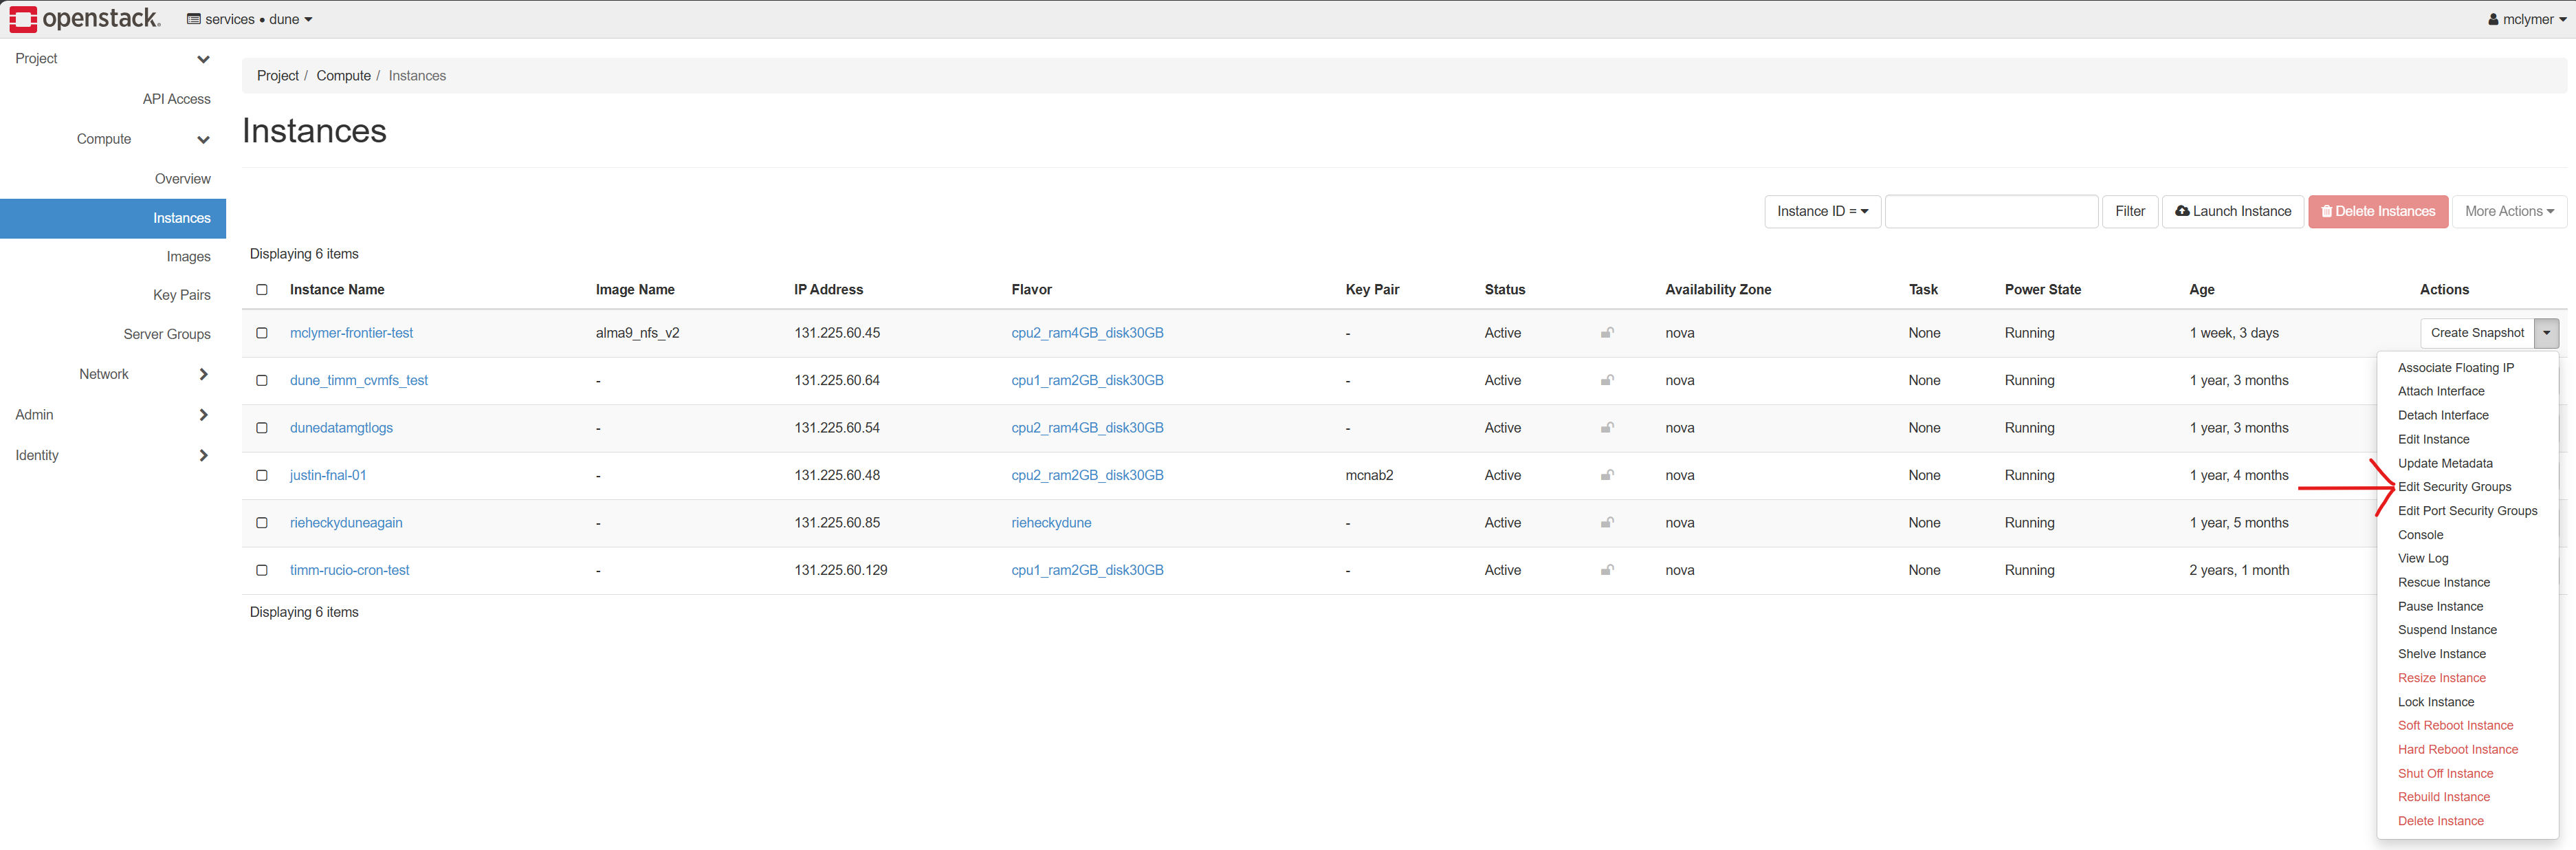Click the OpenStack logo

pos(85,19)
